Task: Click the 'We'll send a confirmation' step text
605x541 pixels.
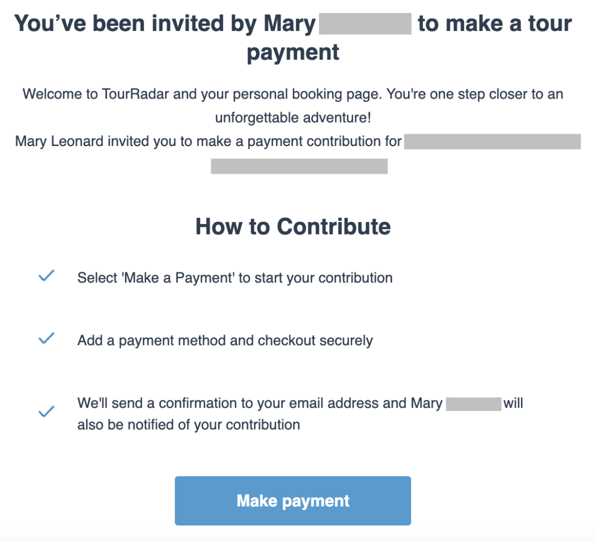Action: [300, 414]
